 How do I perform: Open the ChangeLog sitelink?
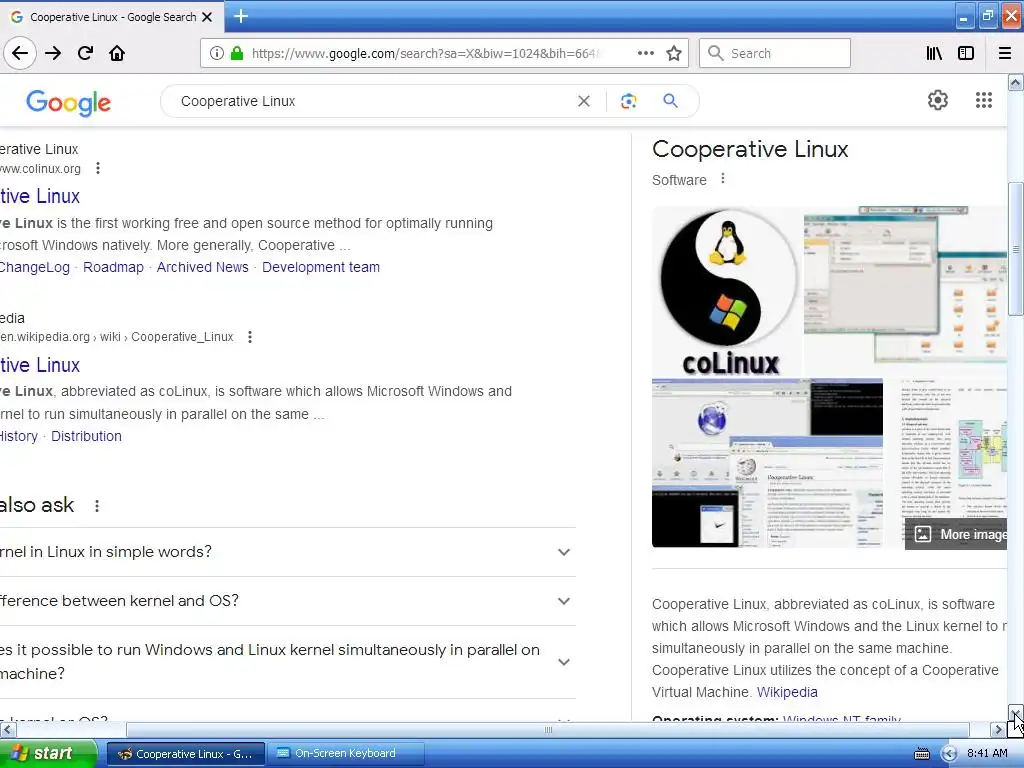click(x=35, y=267)
